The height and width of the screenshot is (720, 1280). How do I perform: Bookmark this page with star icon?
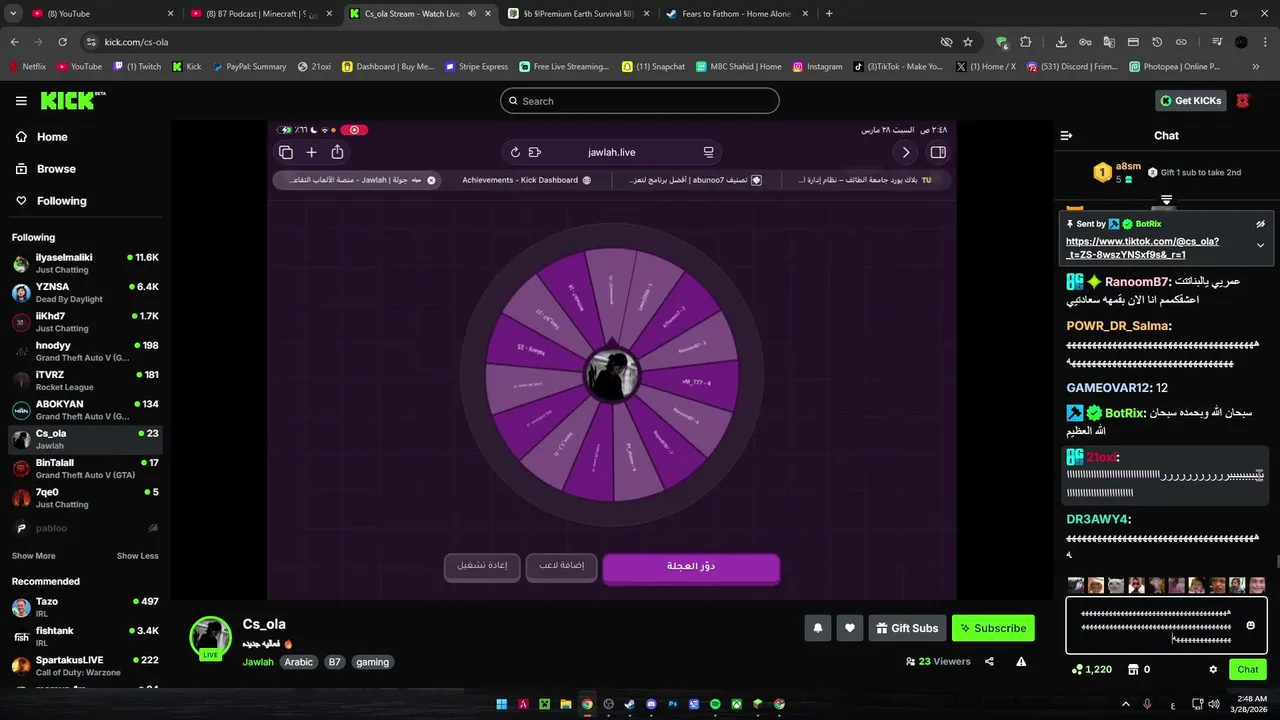pos(968,42)
